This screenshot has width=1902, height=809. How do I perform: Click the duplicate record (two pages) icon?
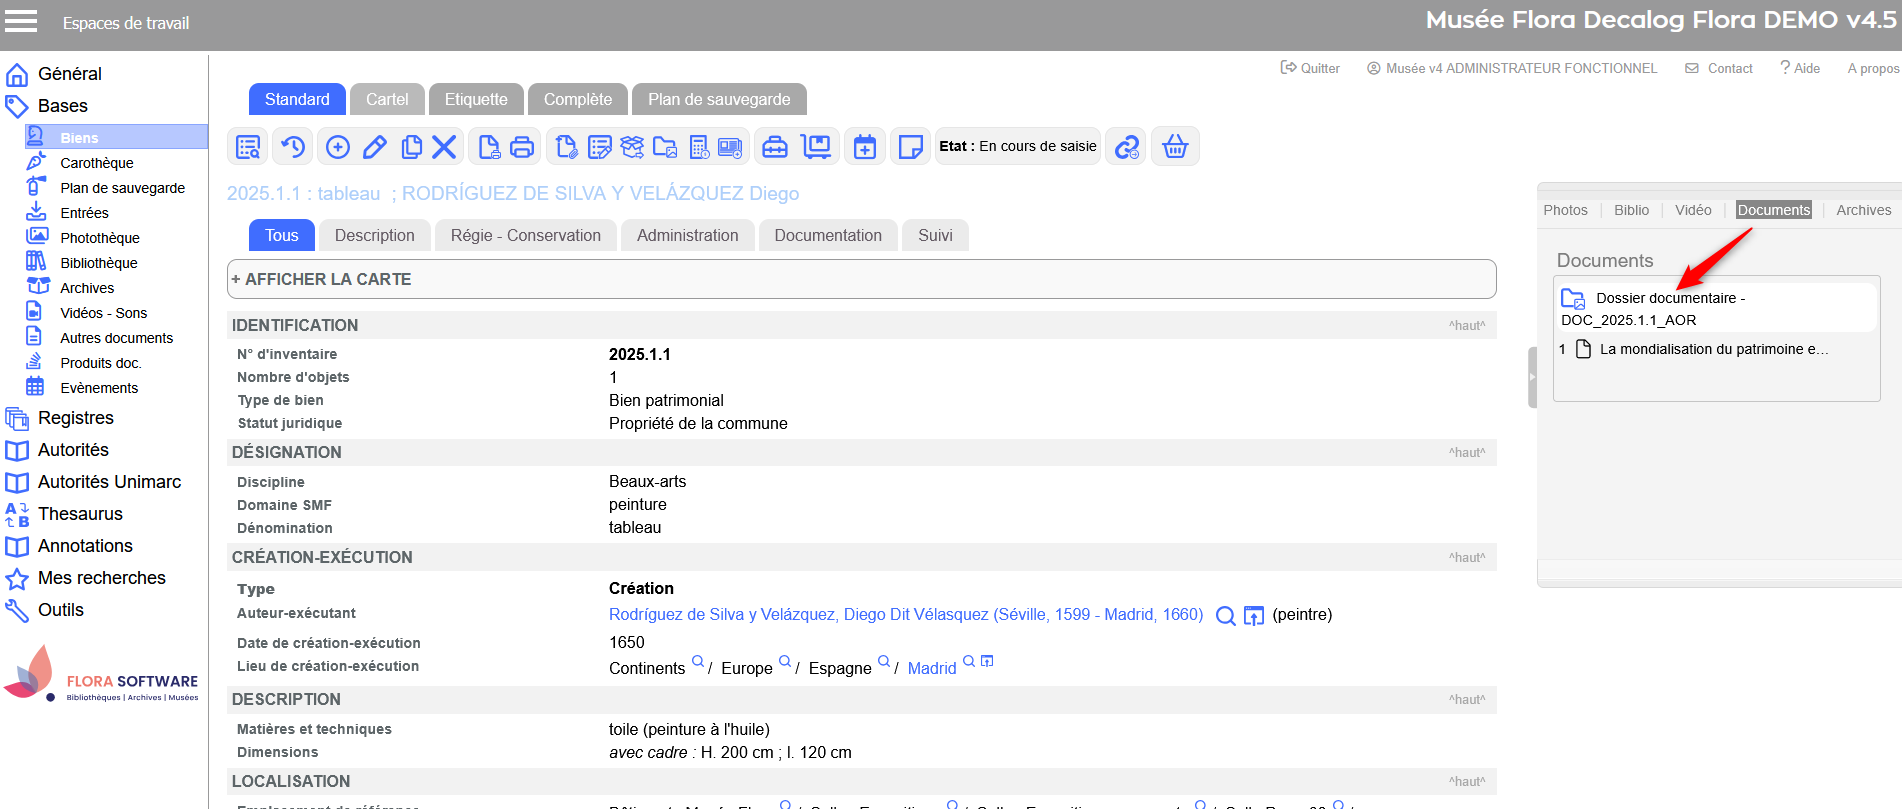tap(411, 147)
